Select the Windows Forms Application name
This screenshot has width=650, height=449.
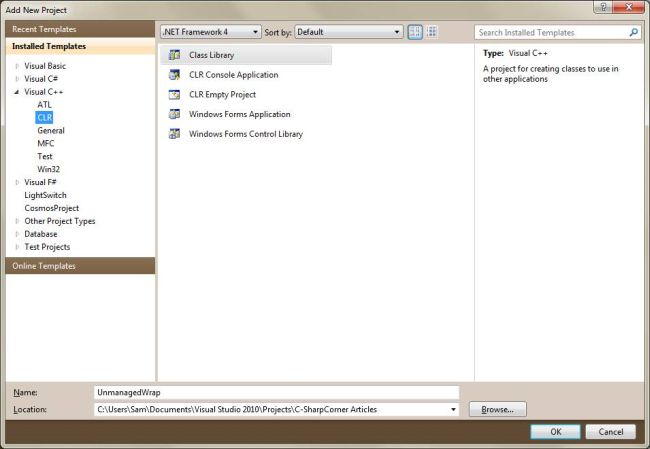point(240,114)
